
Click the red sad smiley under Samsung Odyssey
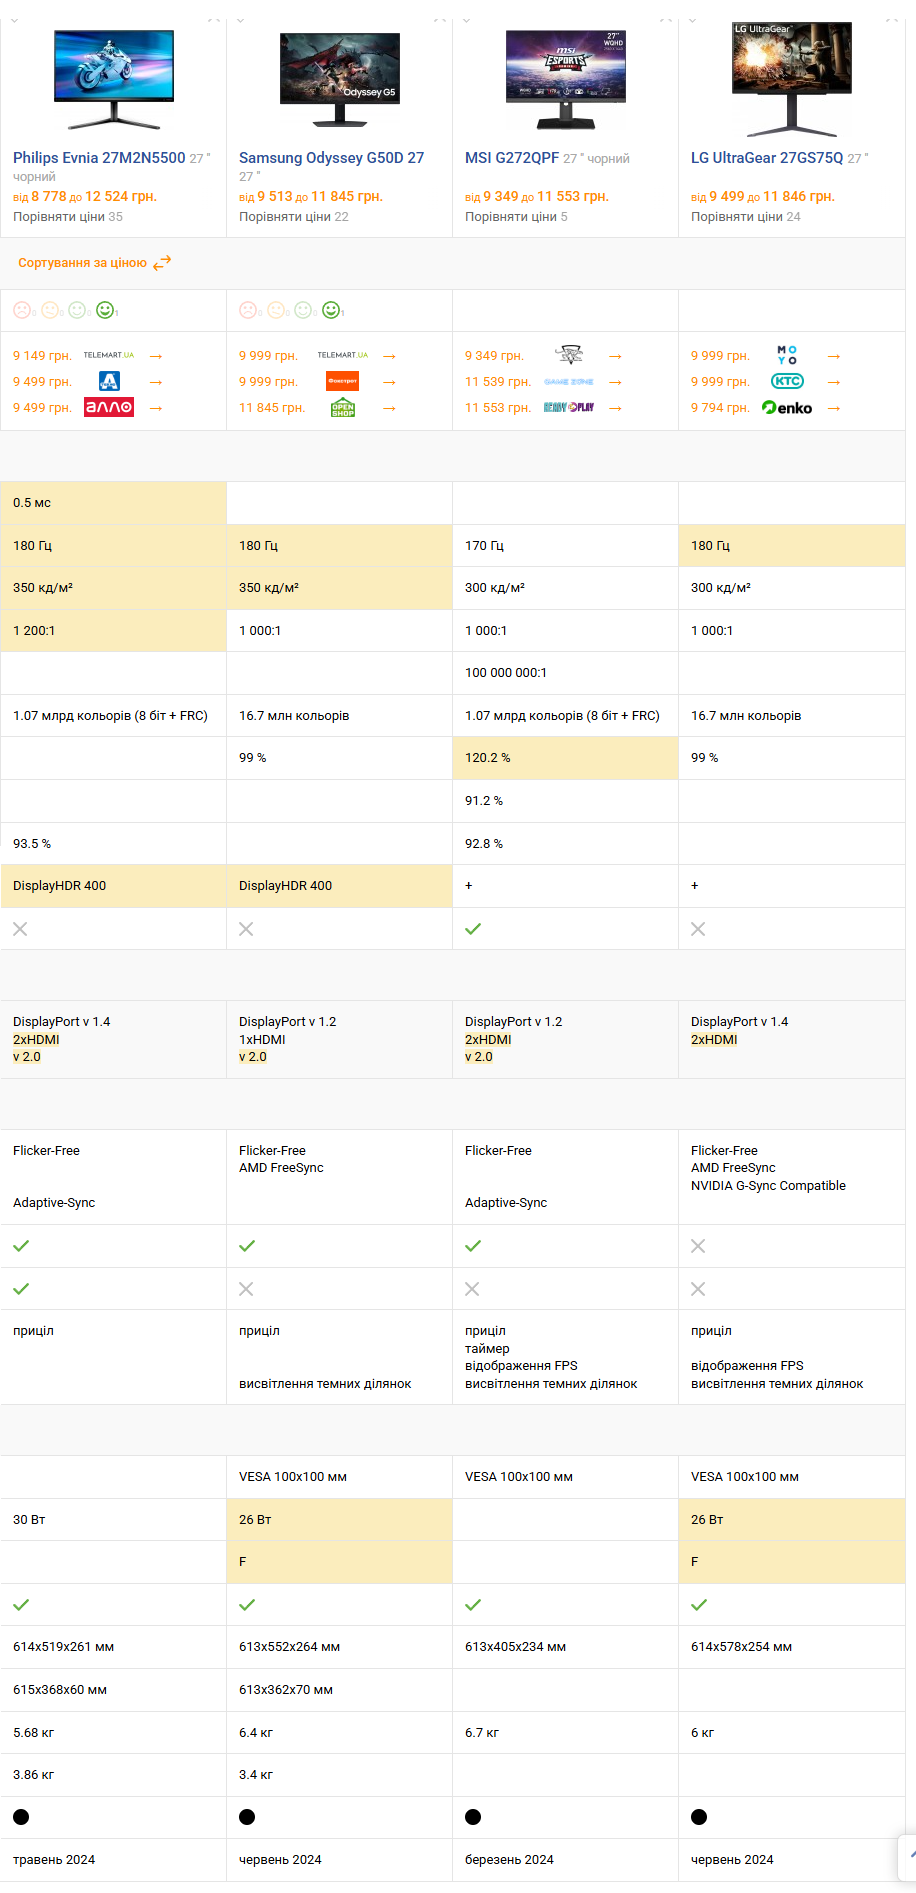(x=247, y=311)
